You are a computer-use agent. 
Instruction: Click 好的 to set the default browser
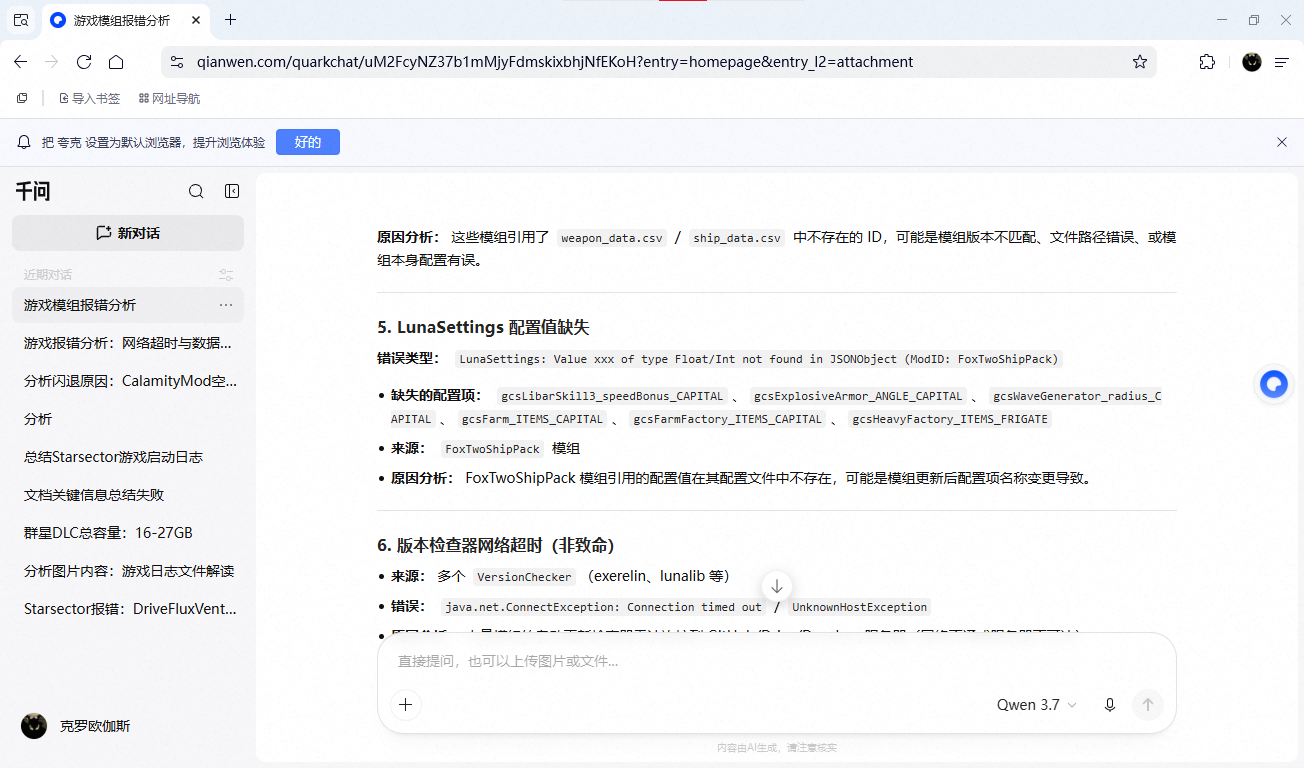pos(308,142)
